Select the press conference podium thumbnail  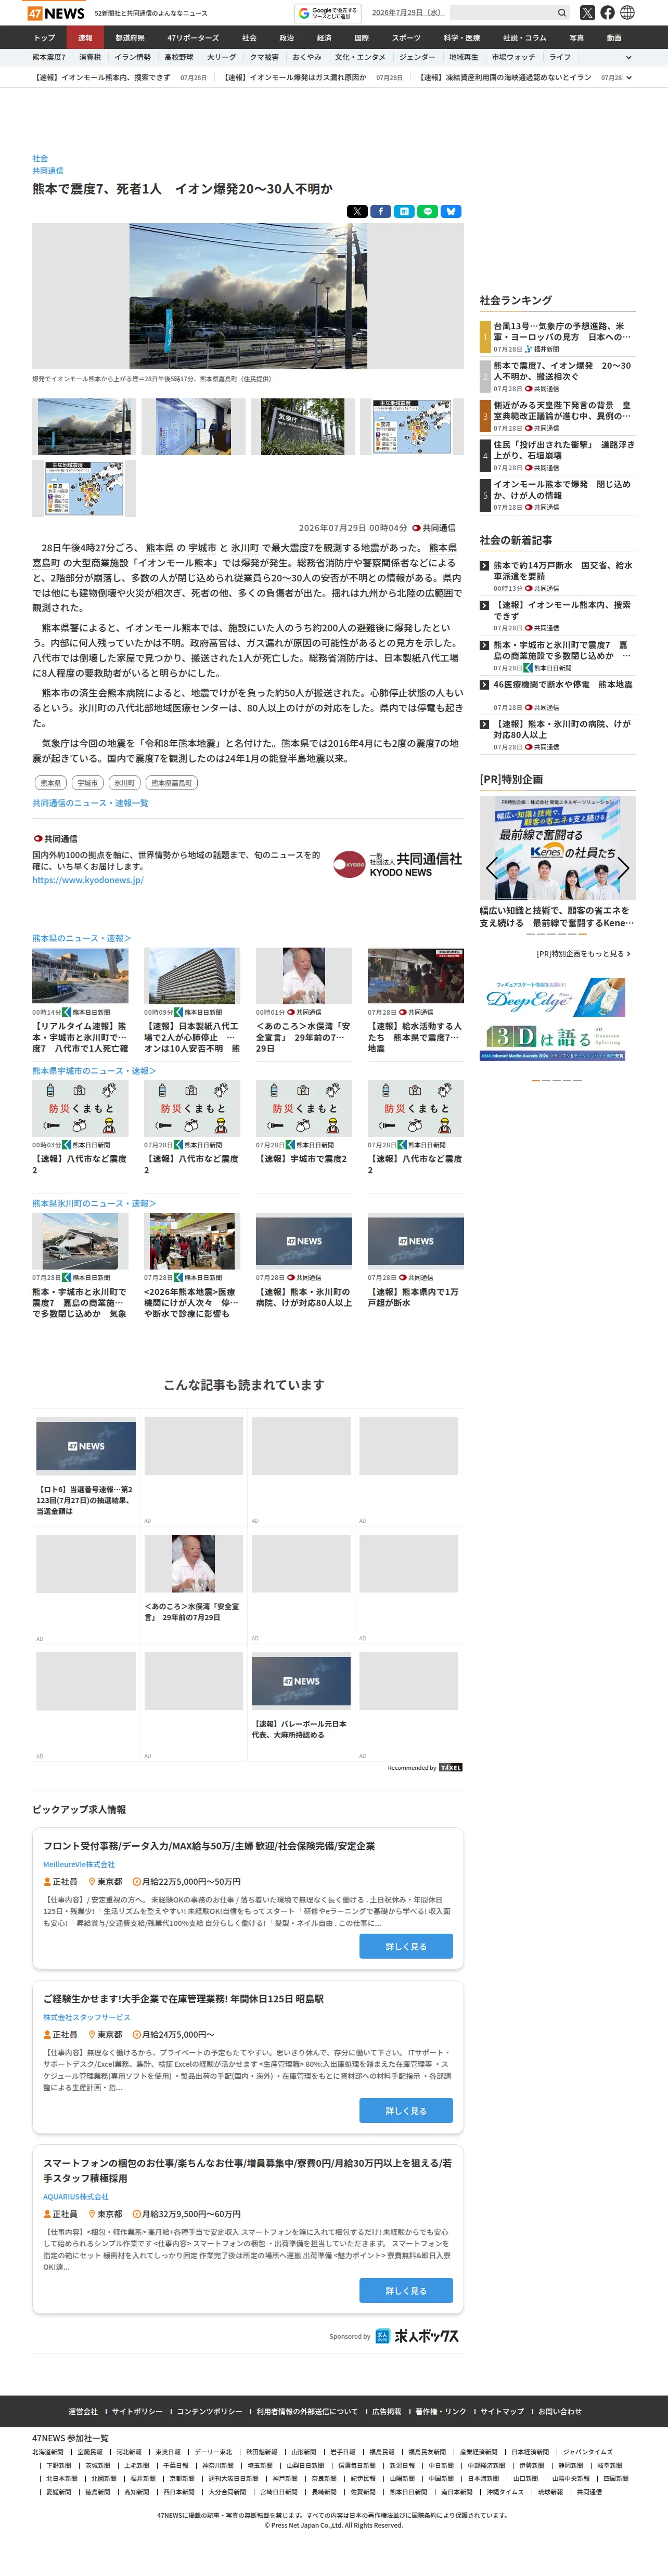[x=192, y=427]
